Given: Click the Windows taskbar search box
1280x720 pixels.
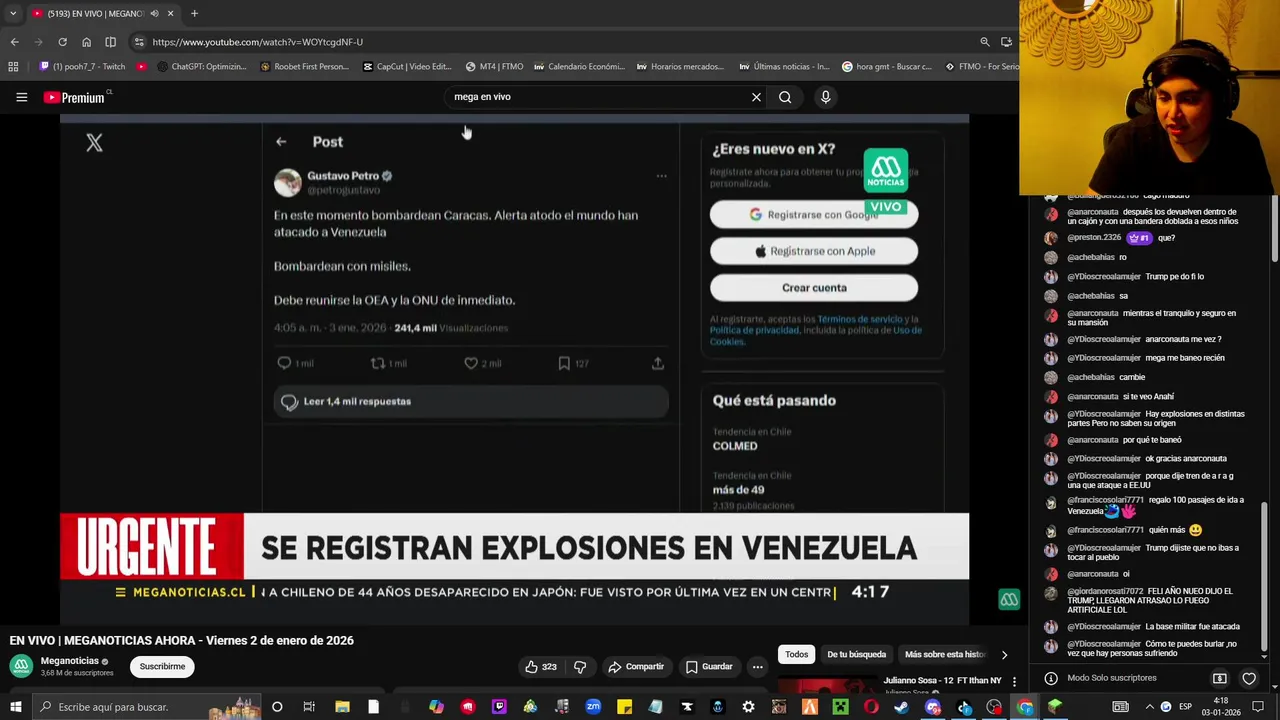Looking at the screenshot, I should tap(148, 707).
